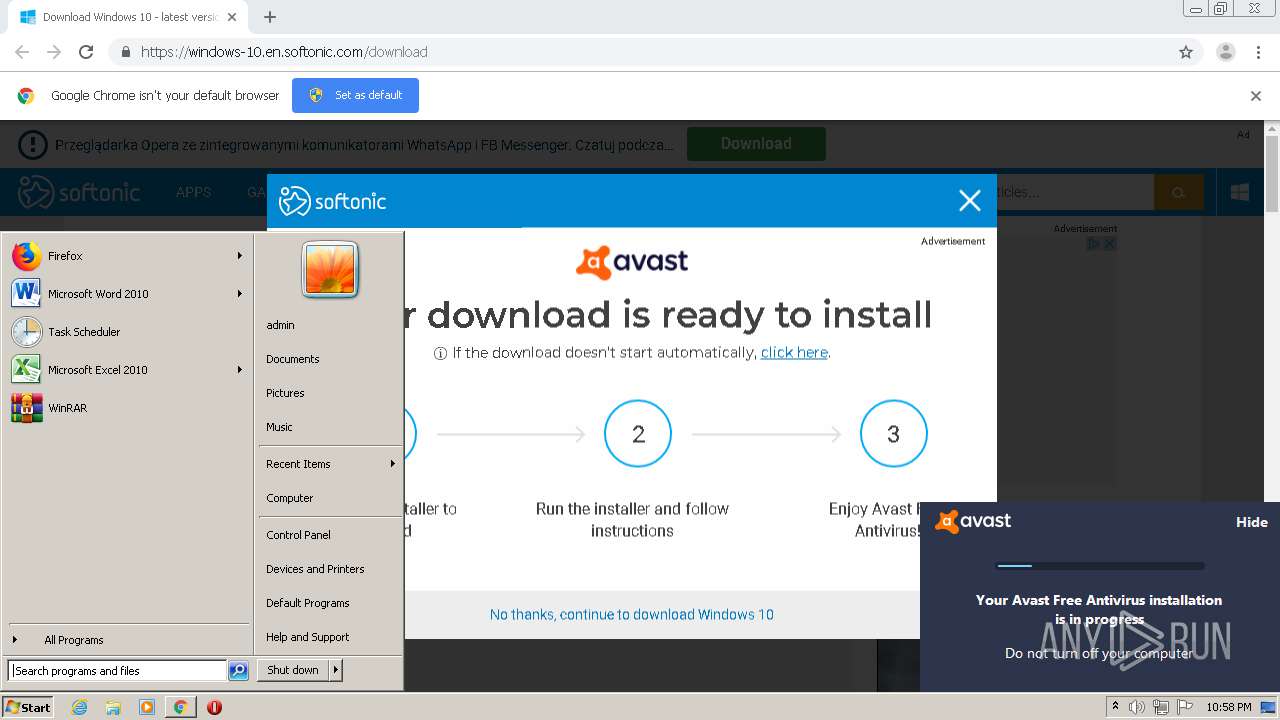This screenshot has width=1280, height=720.
Task: Open the Chrome profile avatar
Action: point(1226,52)
